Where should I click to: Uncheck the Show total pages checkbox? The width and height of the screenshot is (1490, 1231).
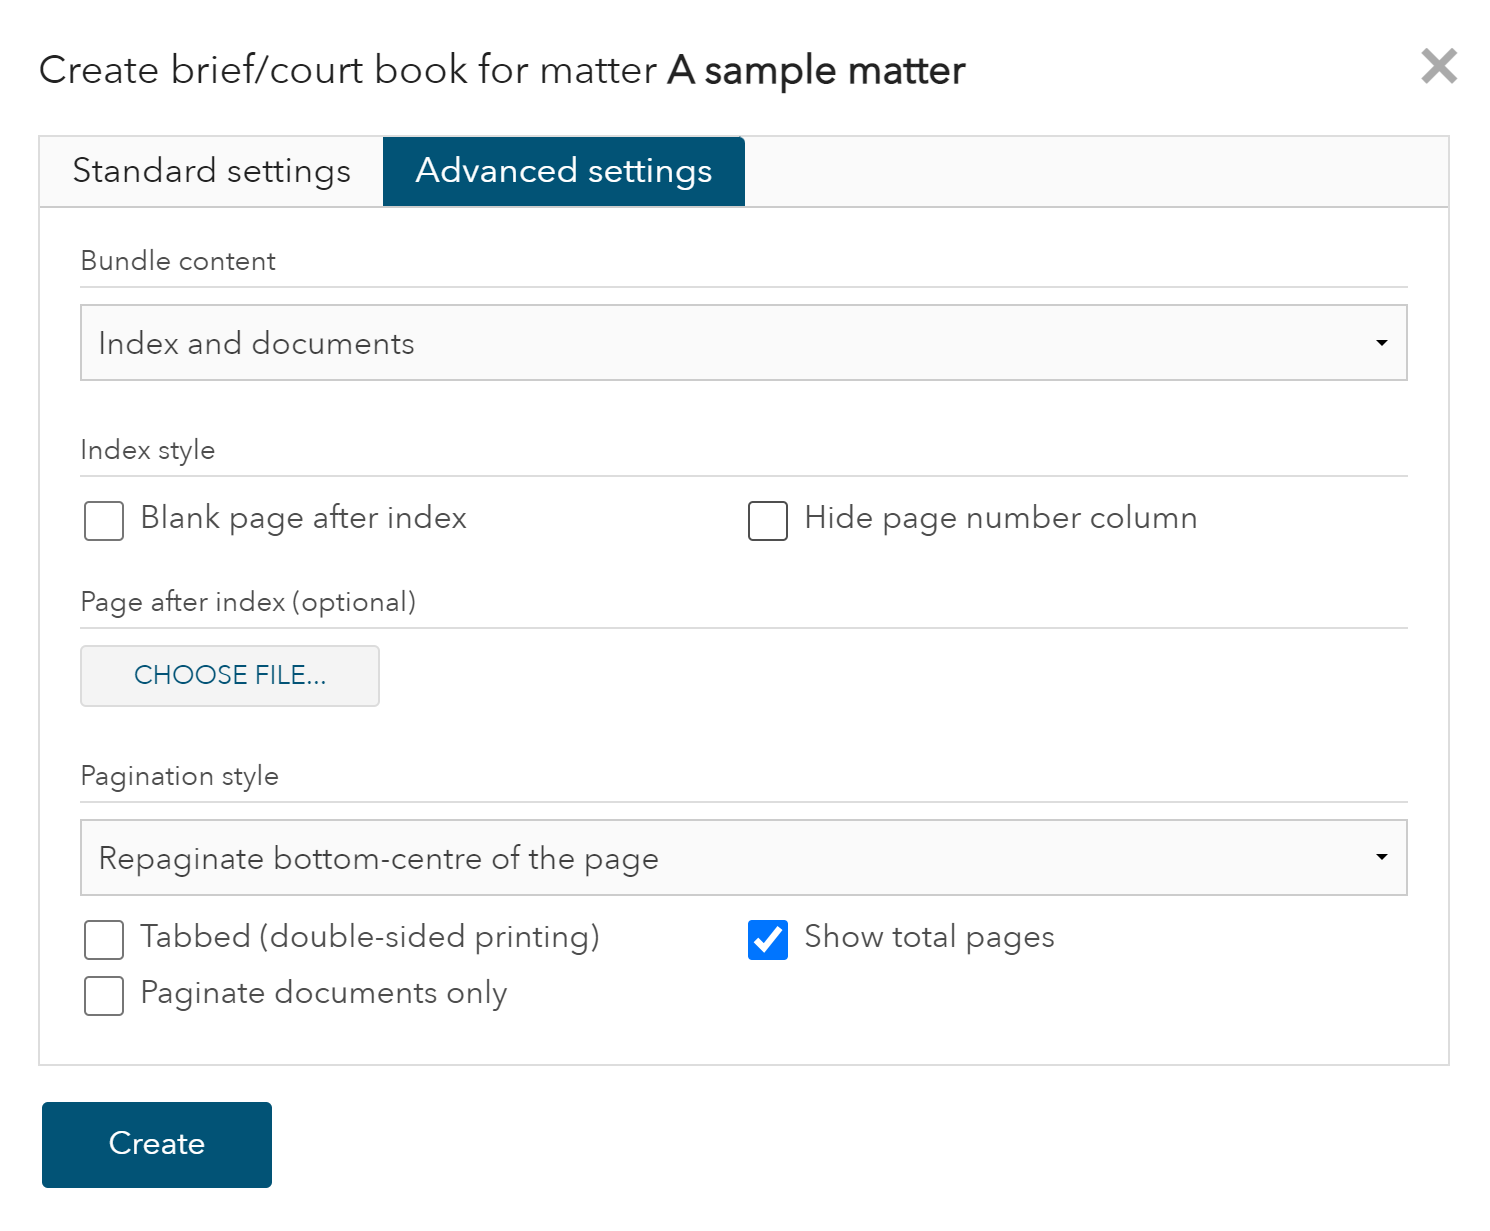click(768, 940)
